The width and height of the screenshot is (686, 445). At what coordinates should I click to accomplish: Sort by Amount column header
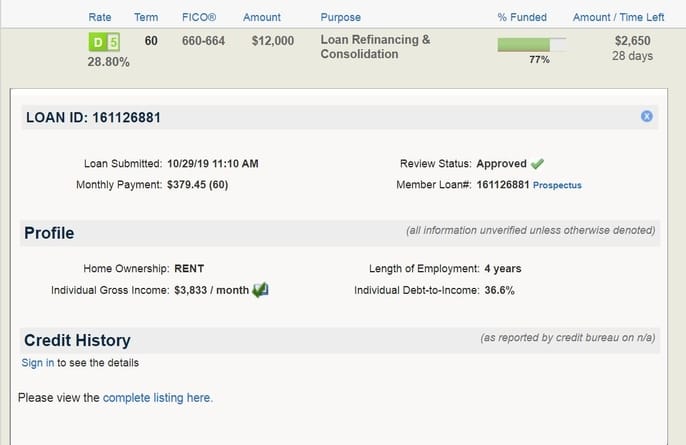262,17
